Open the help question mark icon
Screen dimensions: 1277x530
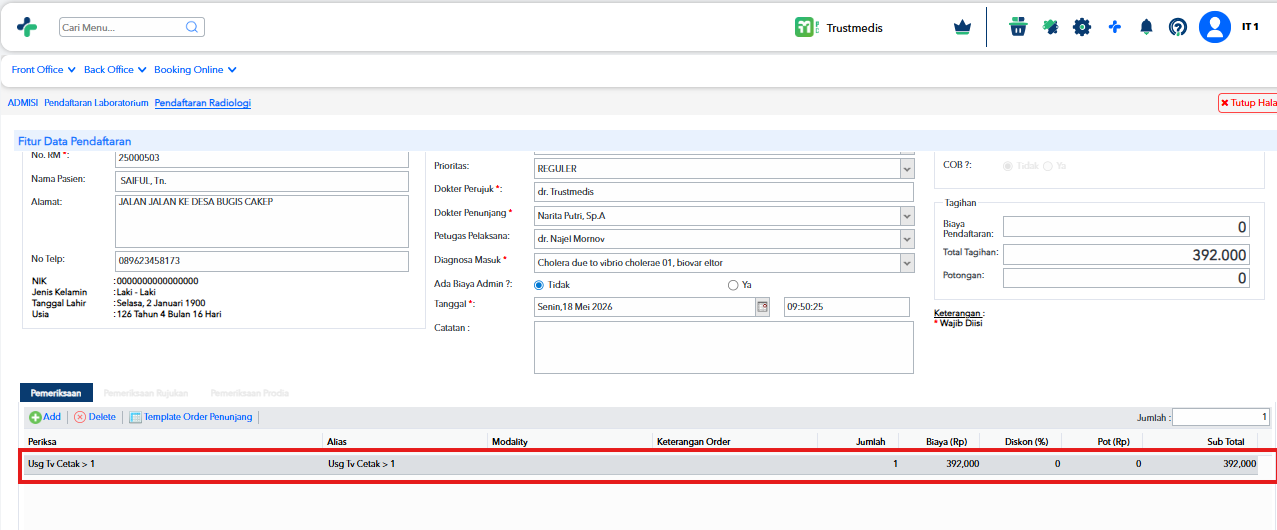(1178, 27)
